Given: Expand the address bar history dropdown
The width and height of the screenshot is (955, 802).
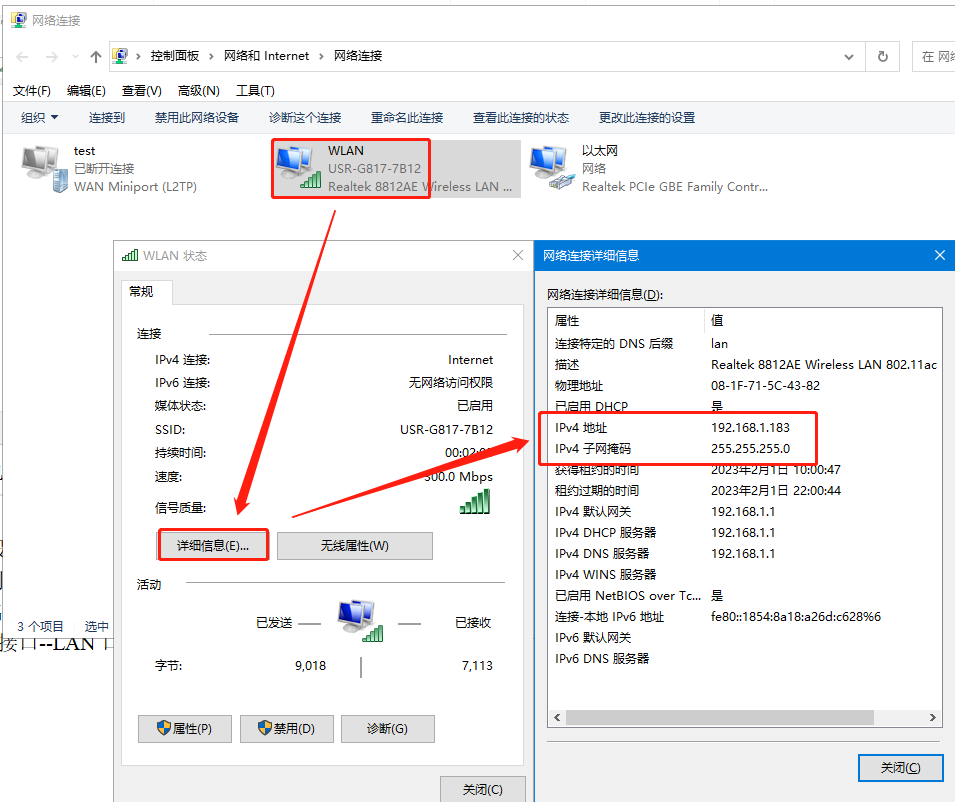Looking at the screenshot, I should point(849,57).
